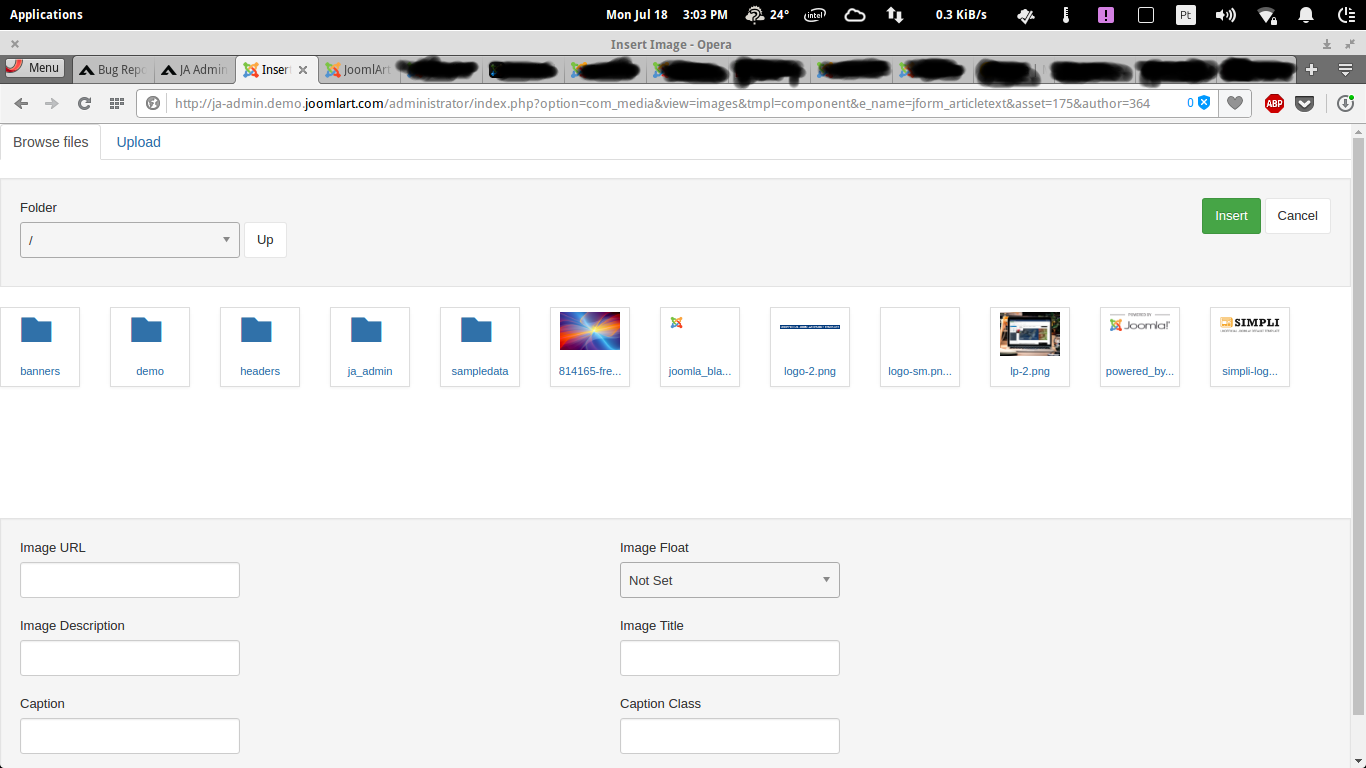Open the volume control in system panel
Screen dimensions: 1366x768
pyautogui.click(x=1225, y=15)
